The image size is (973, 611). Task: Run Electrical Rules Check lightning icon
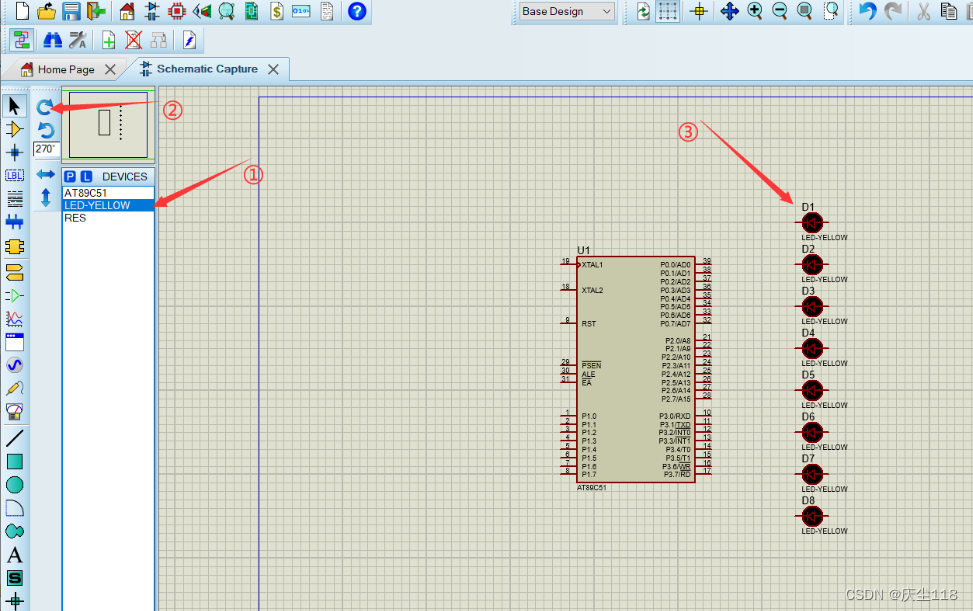pos(189,41)
